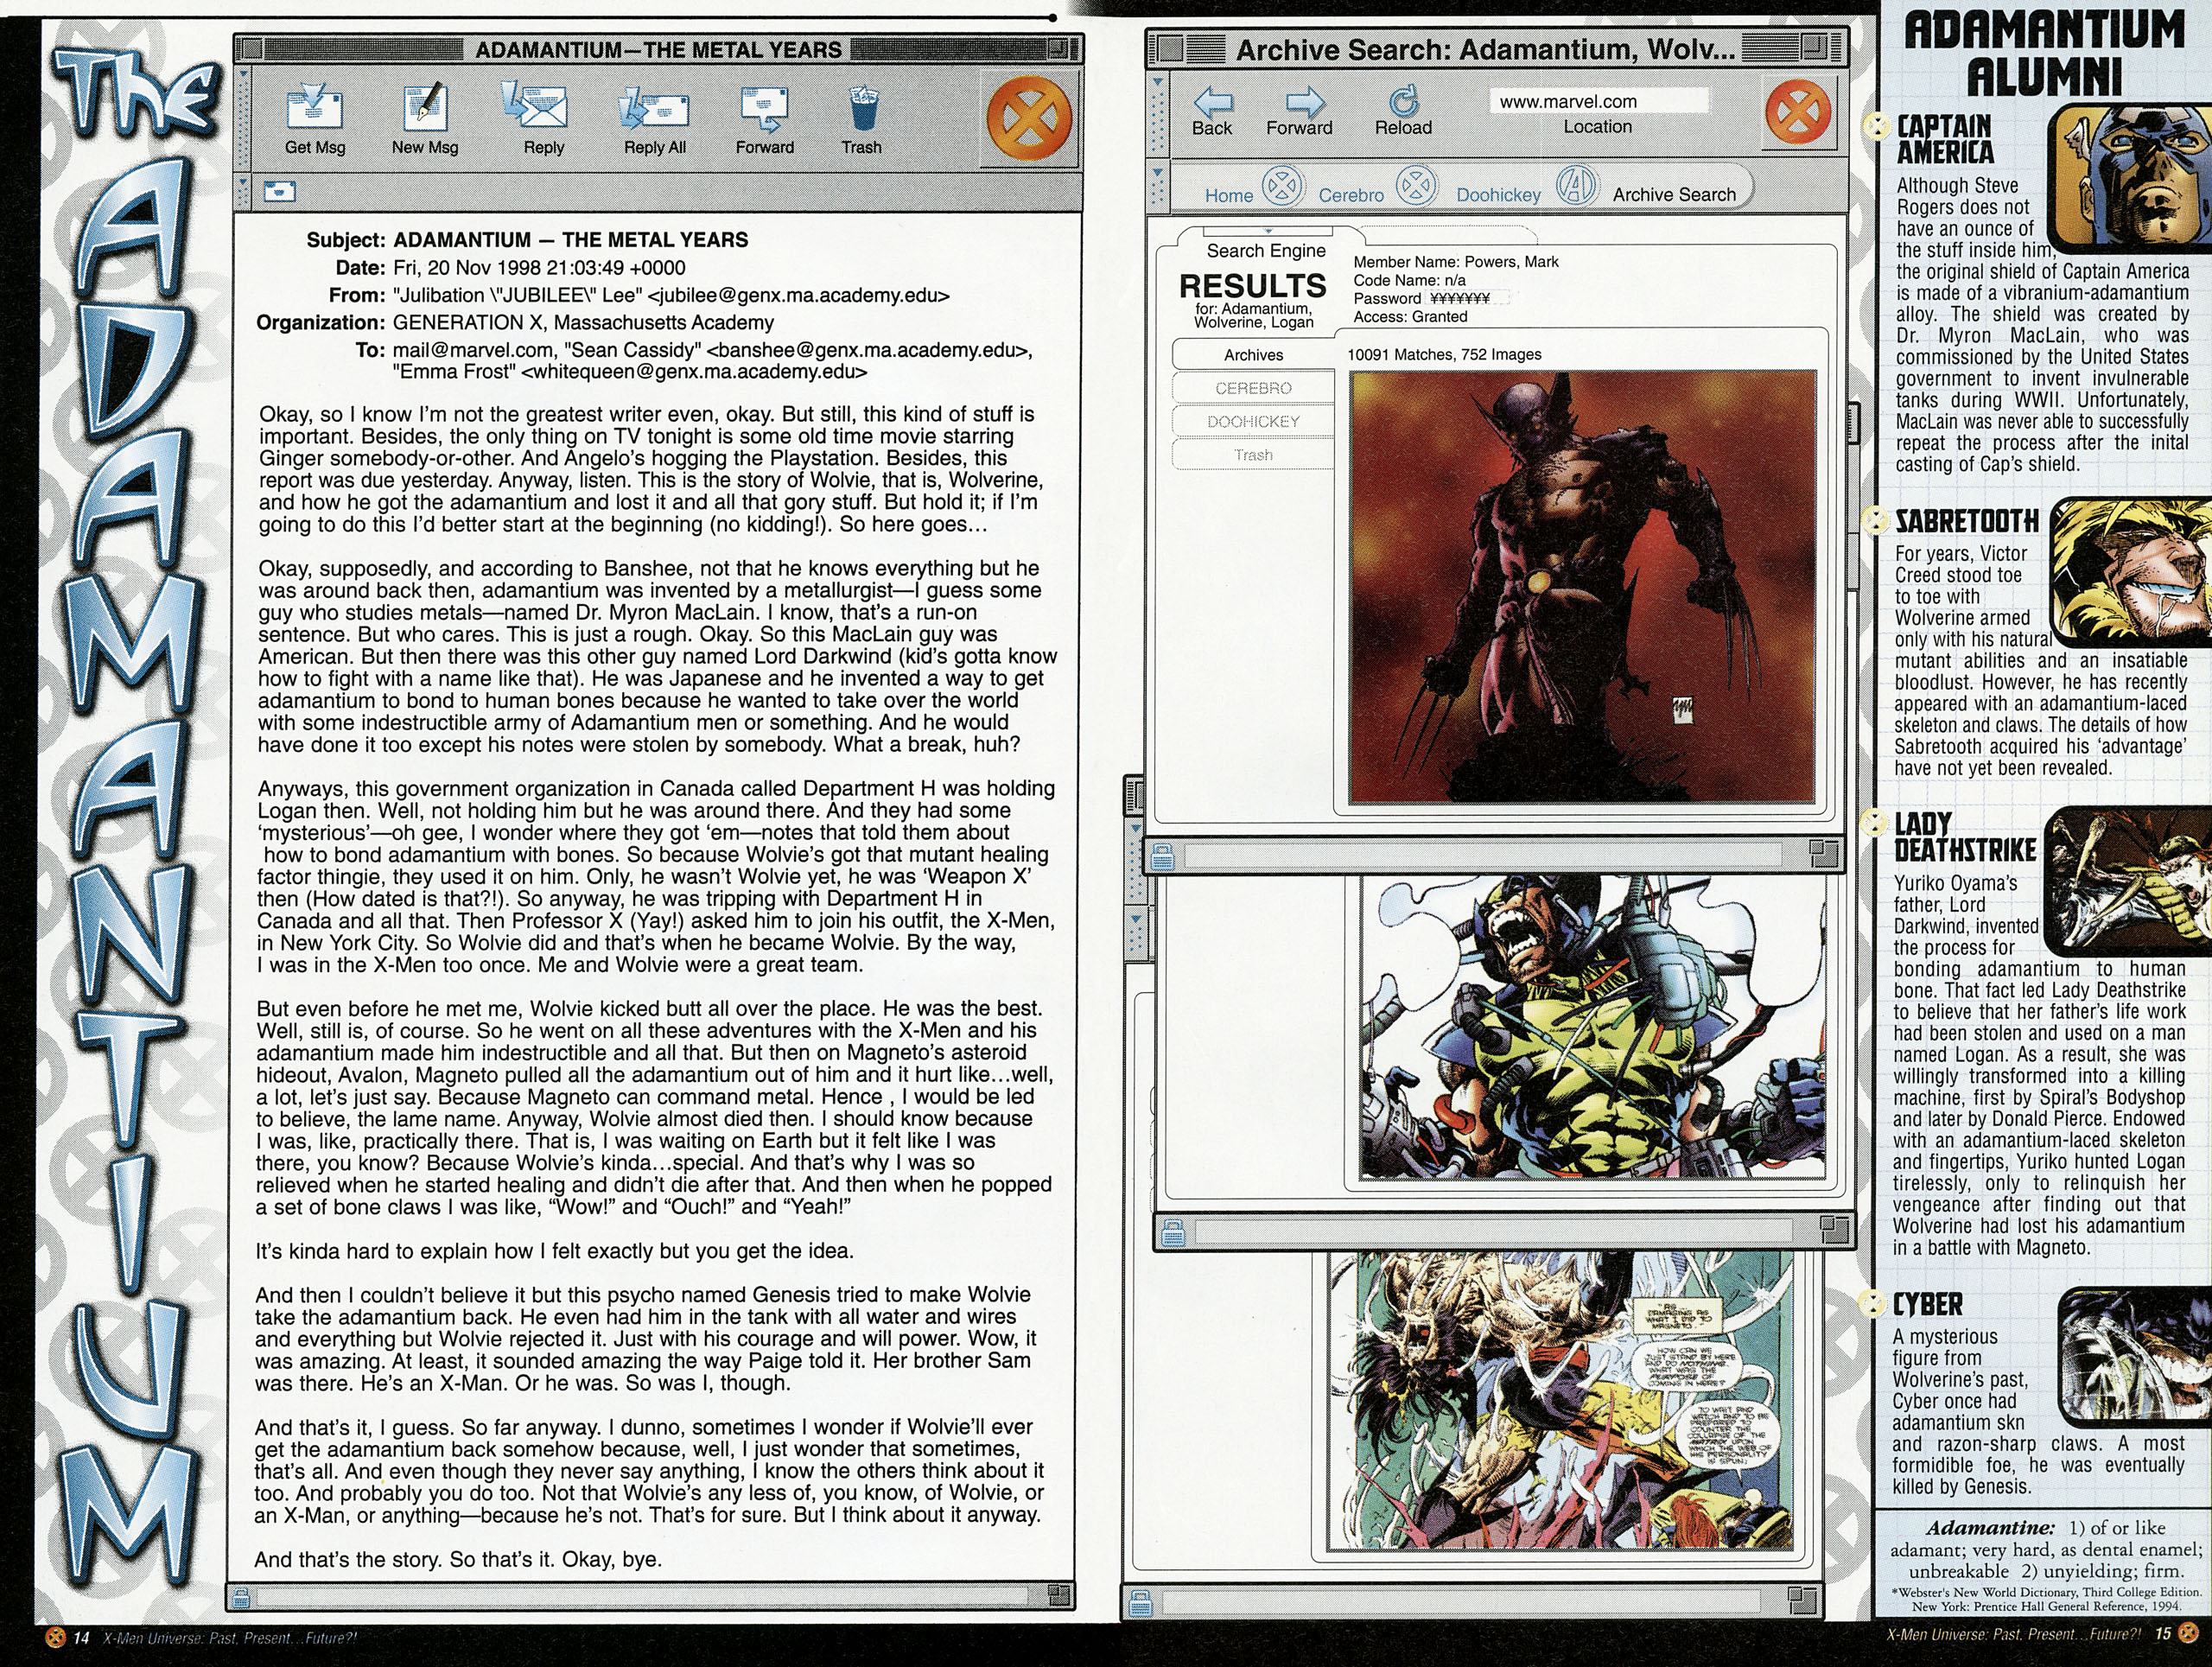This screenshot has height=1667, width=2212.
Task: Click 'Member Name: Powers, Mark' text
Action: (1456, 261)
